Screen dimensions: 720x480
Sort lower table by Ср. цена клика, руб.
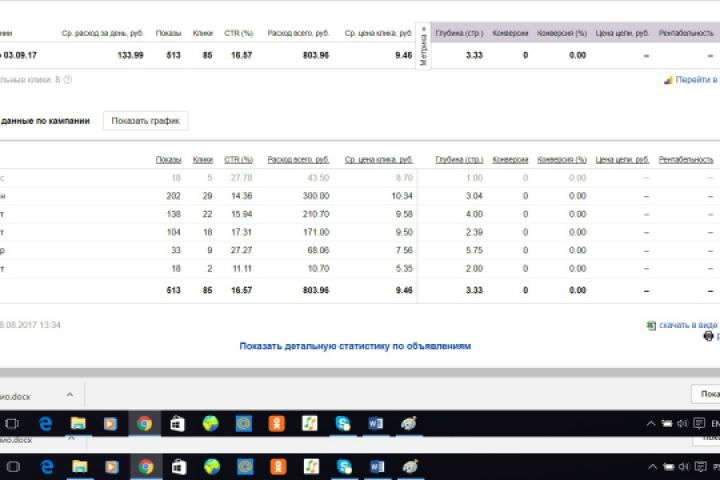tap(379, 159)
